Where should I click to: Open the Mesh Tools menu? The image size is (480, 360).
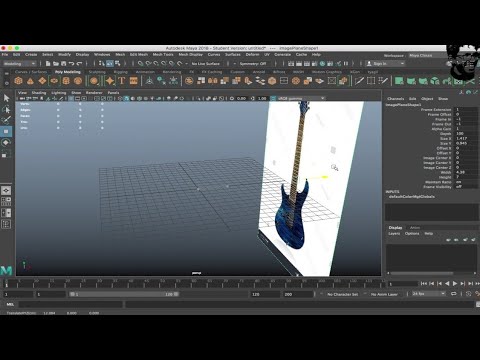[x=163, y=54]
